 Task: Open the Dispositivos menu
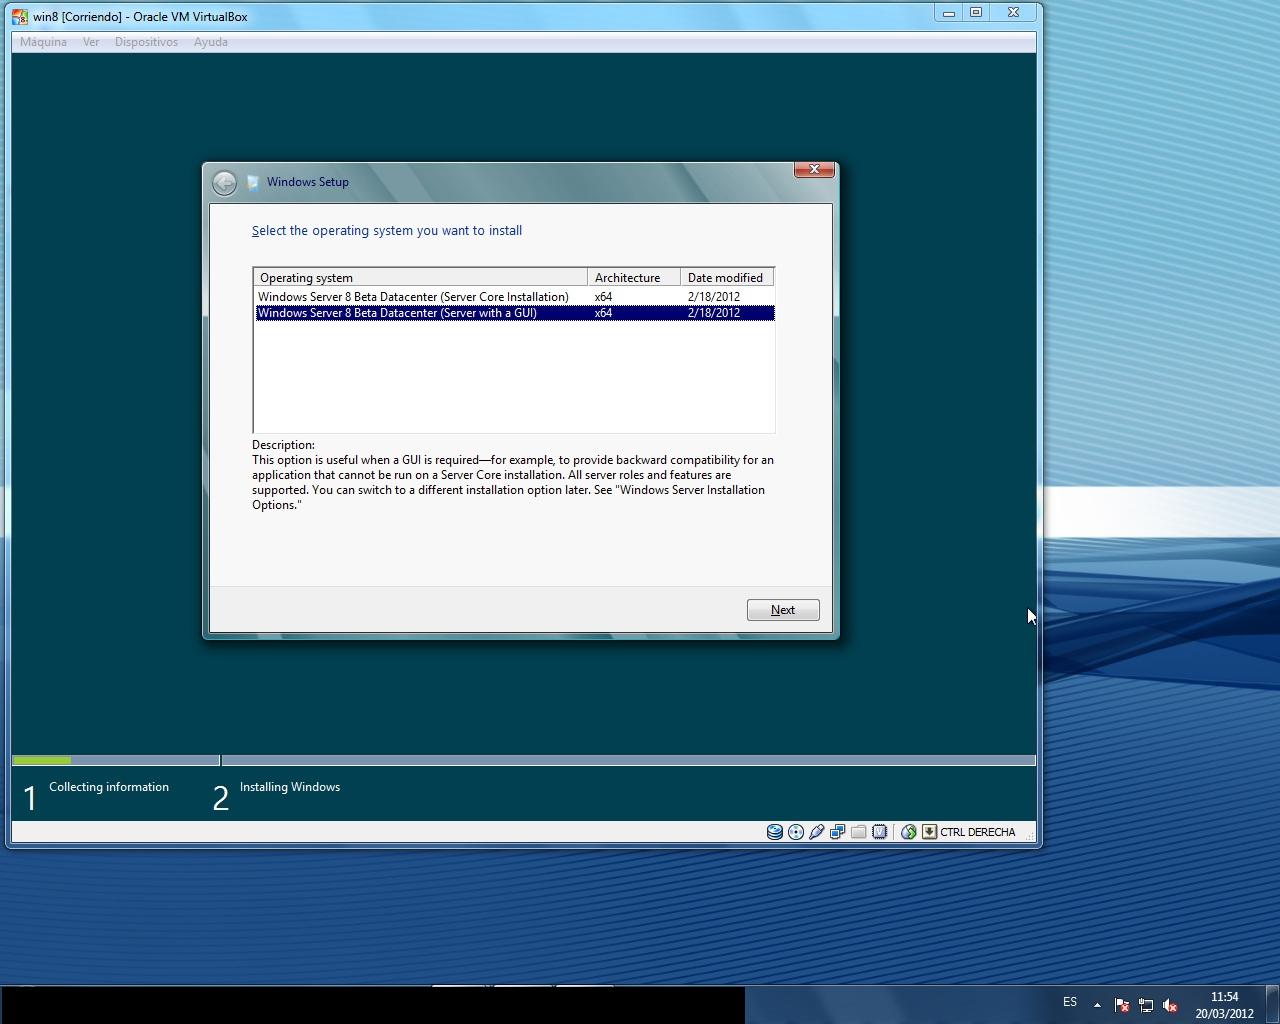[x=146, y=42]
